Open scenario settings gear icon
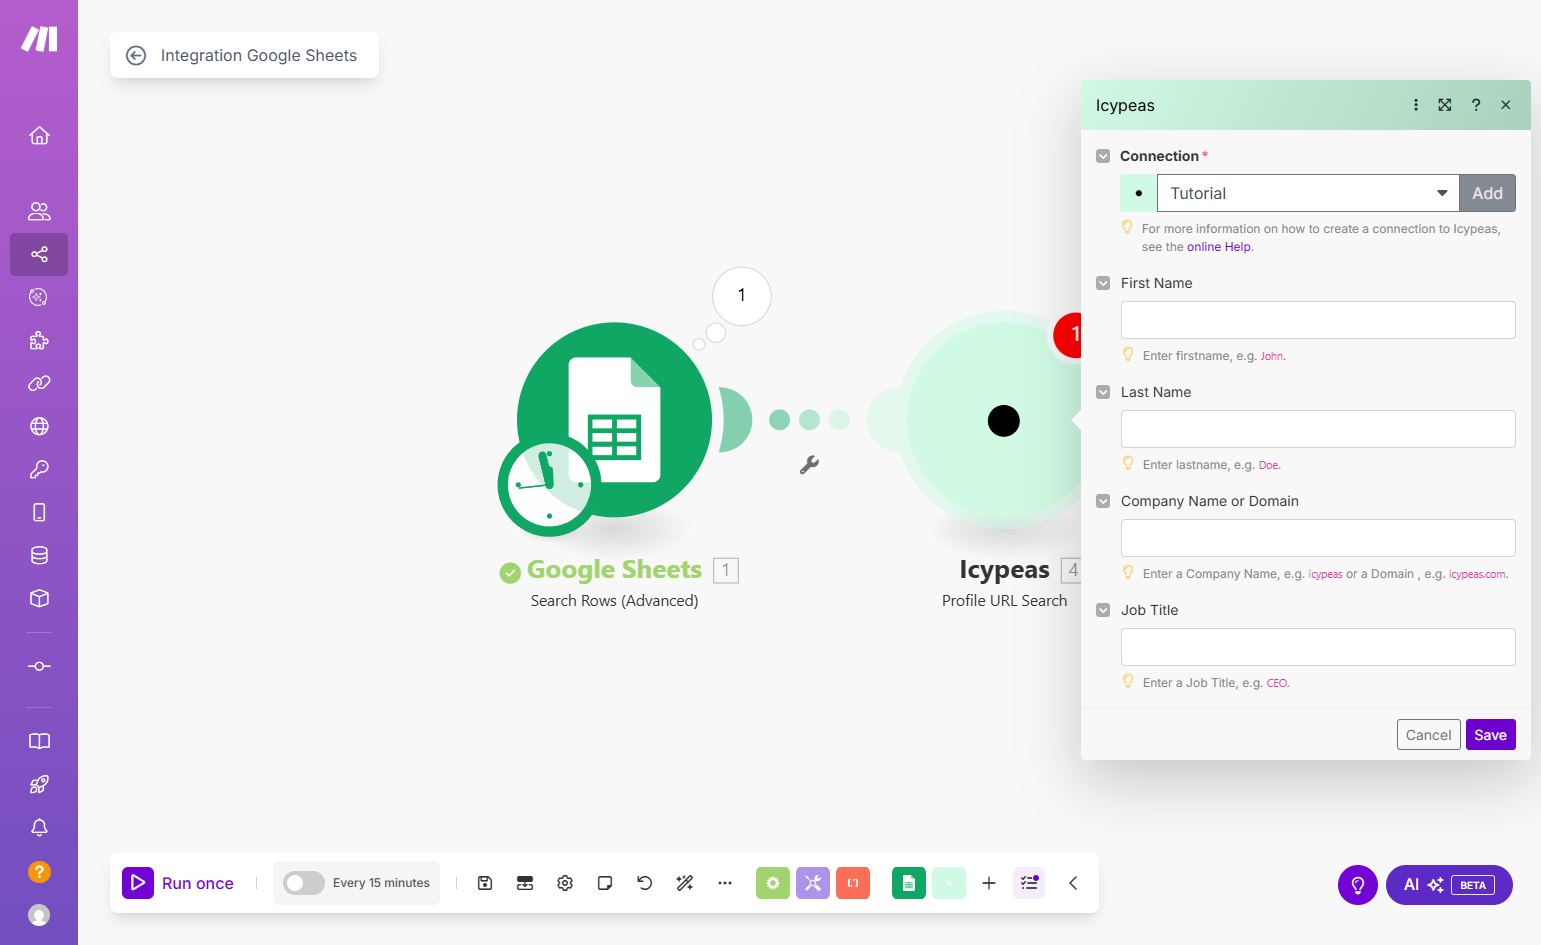The height and width of the screenshot is (945, 1541). pos(565,883)
